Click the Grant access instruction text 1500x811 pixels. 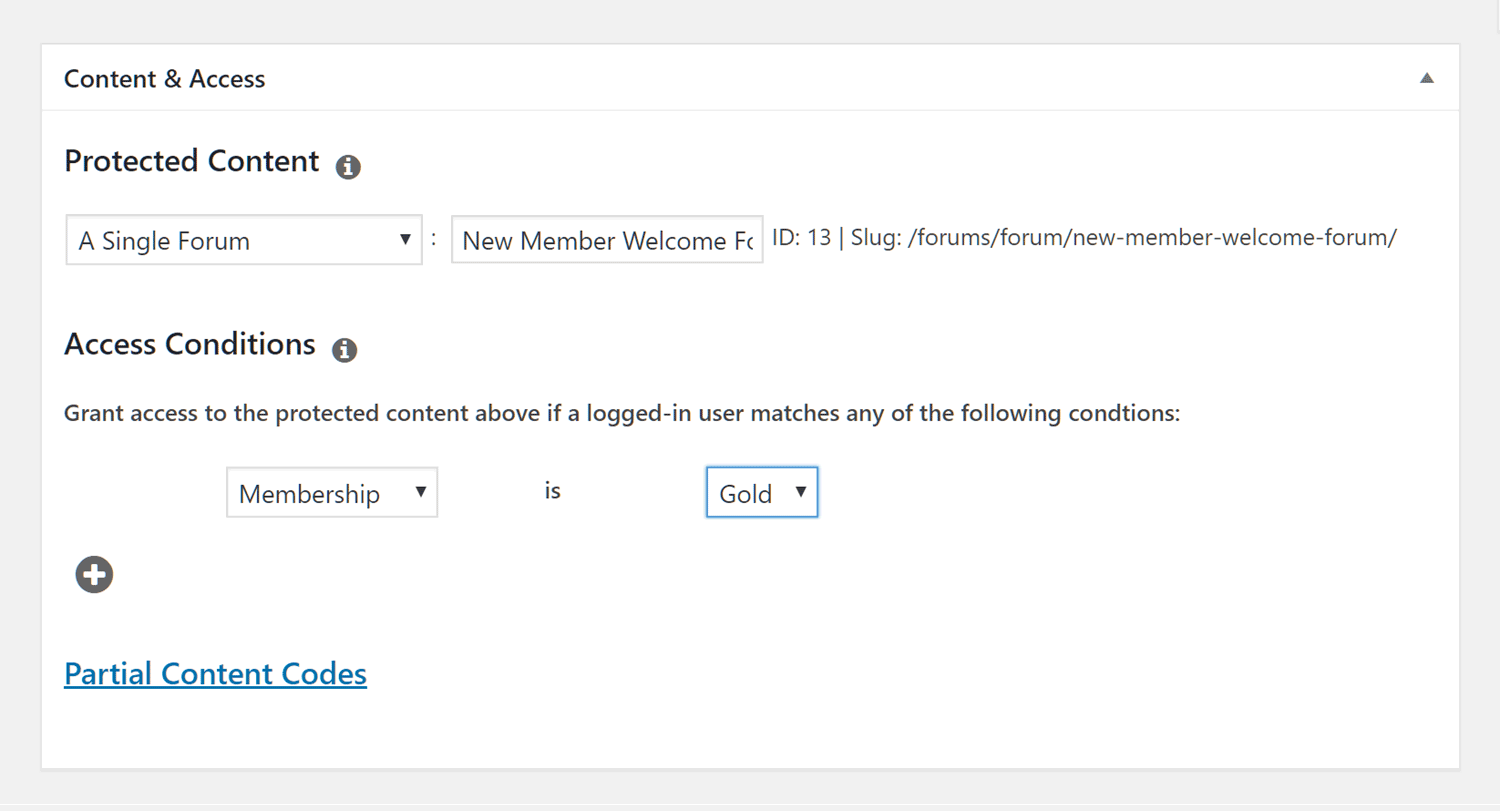(622, 414)
